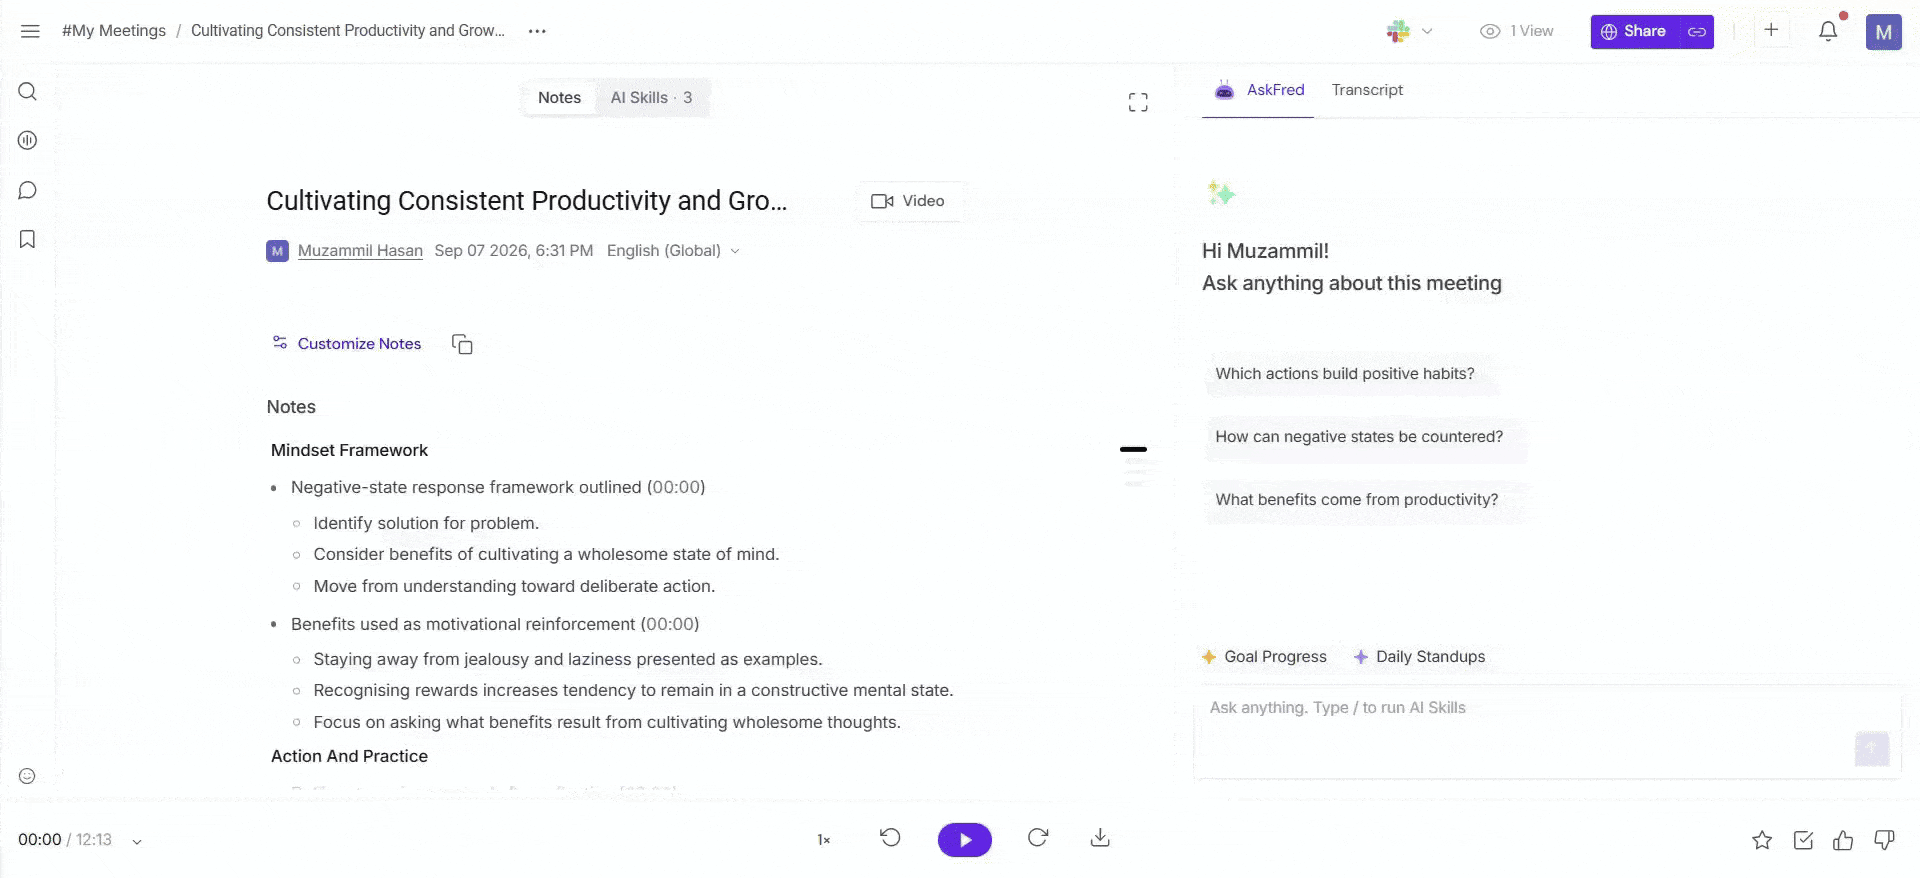Expand the Slack integration dropdown arrow
Viewport: 1920px width, 878px height.
coord(1427,31)
